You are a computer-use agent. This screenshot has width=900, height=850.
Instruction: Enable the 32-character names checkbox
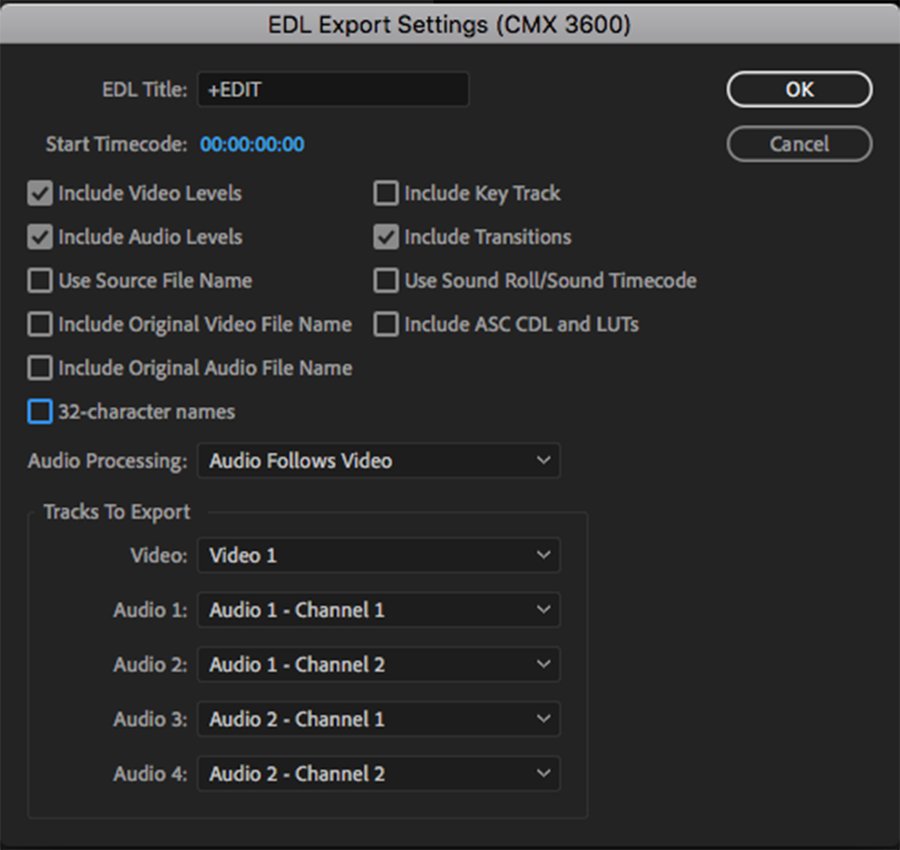(40, 411)
